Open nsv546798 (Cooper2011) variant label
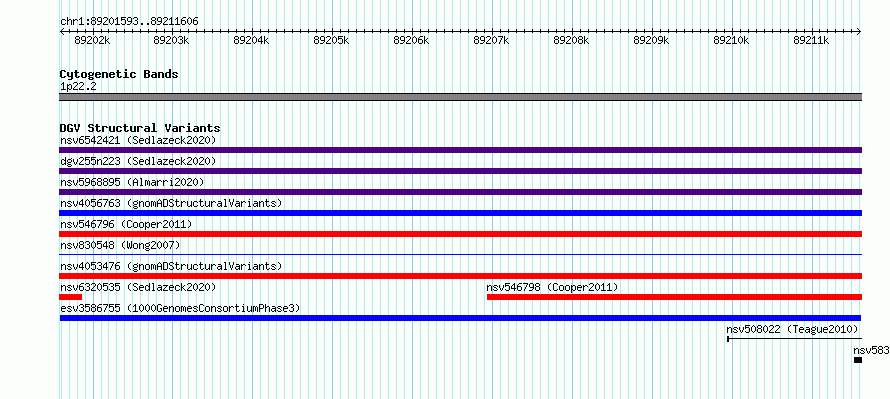Viewport: 890px width, 399px height. pos(552,287)
